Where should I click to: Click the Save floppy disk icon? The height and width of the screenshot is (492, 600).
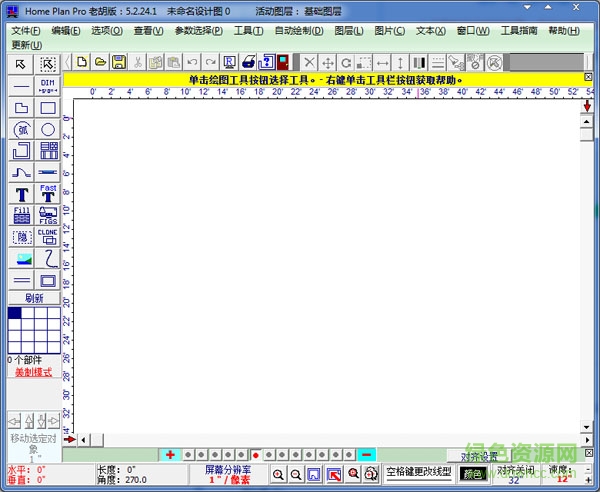[x=119, y=62]
